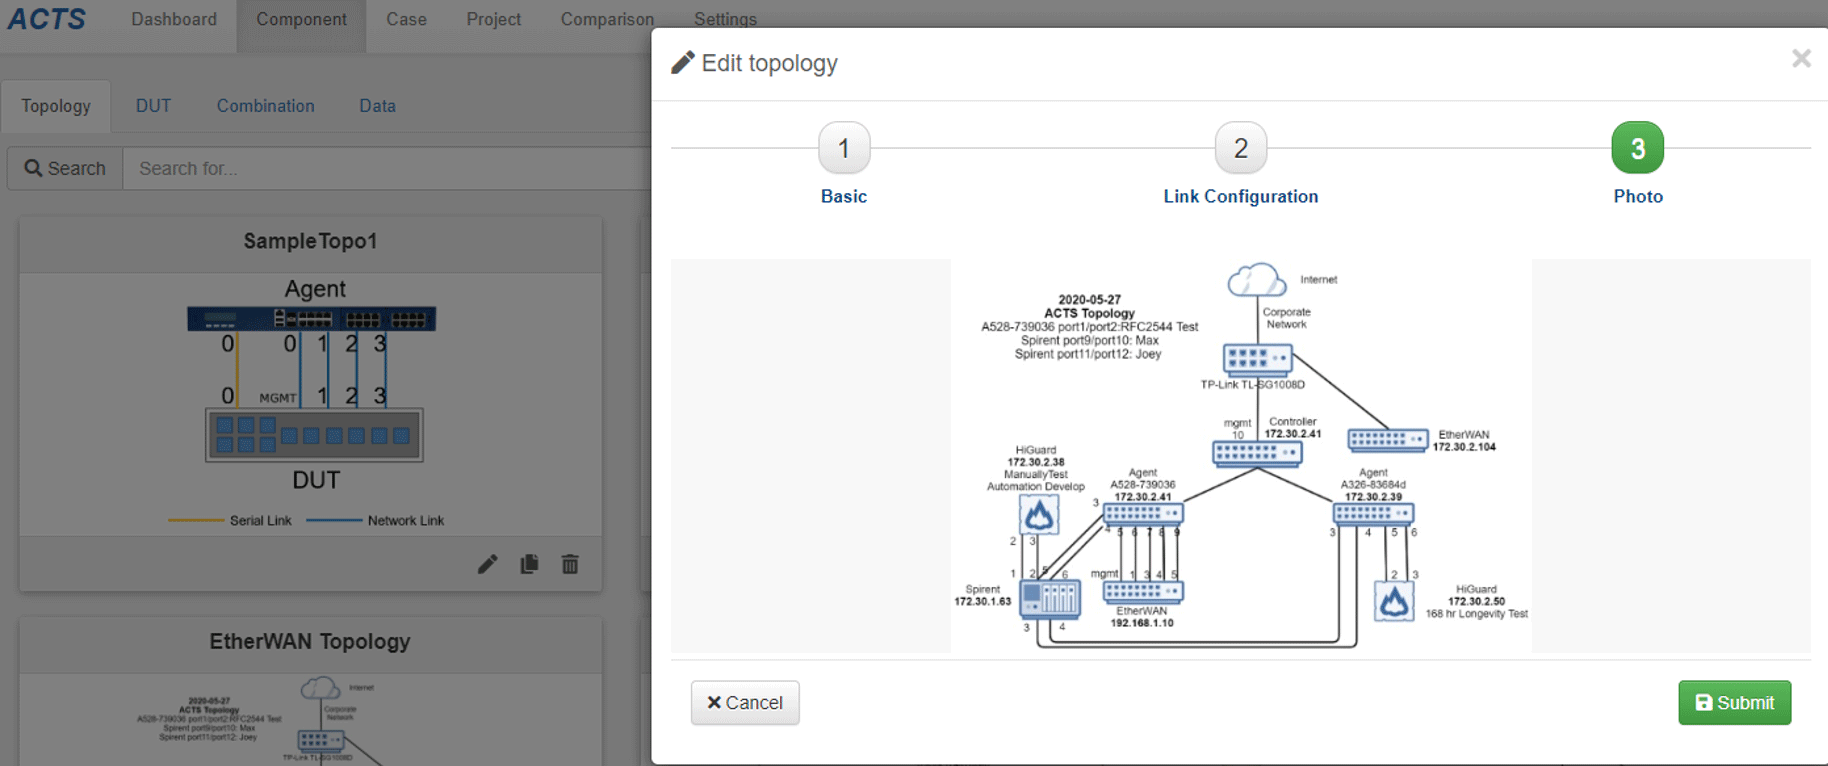Delete SampleTopo1 with the trash icon
The image size is (1828, 766).
coord(570,565)
